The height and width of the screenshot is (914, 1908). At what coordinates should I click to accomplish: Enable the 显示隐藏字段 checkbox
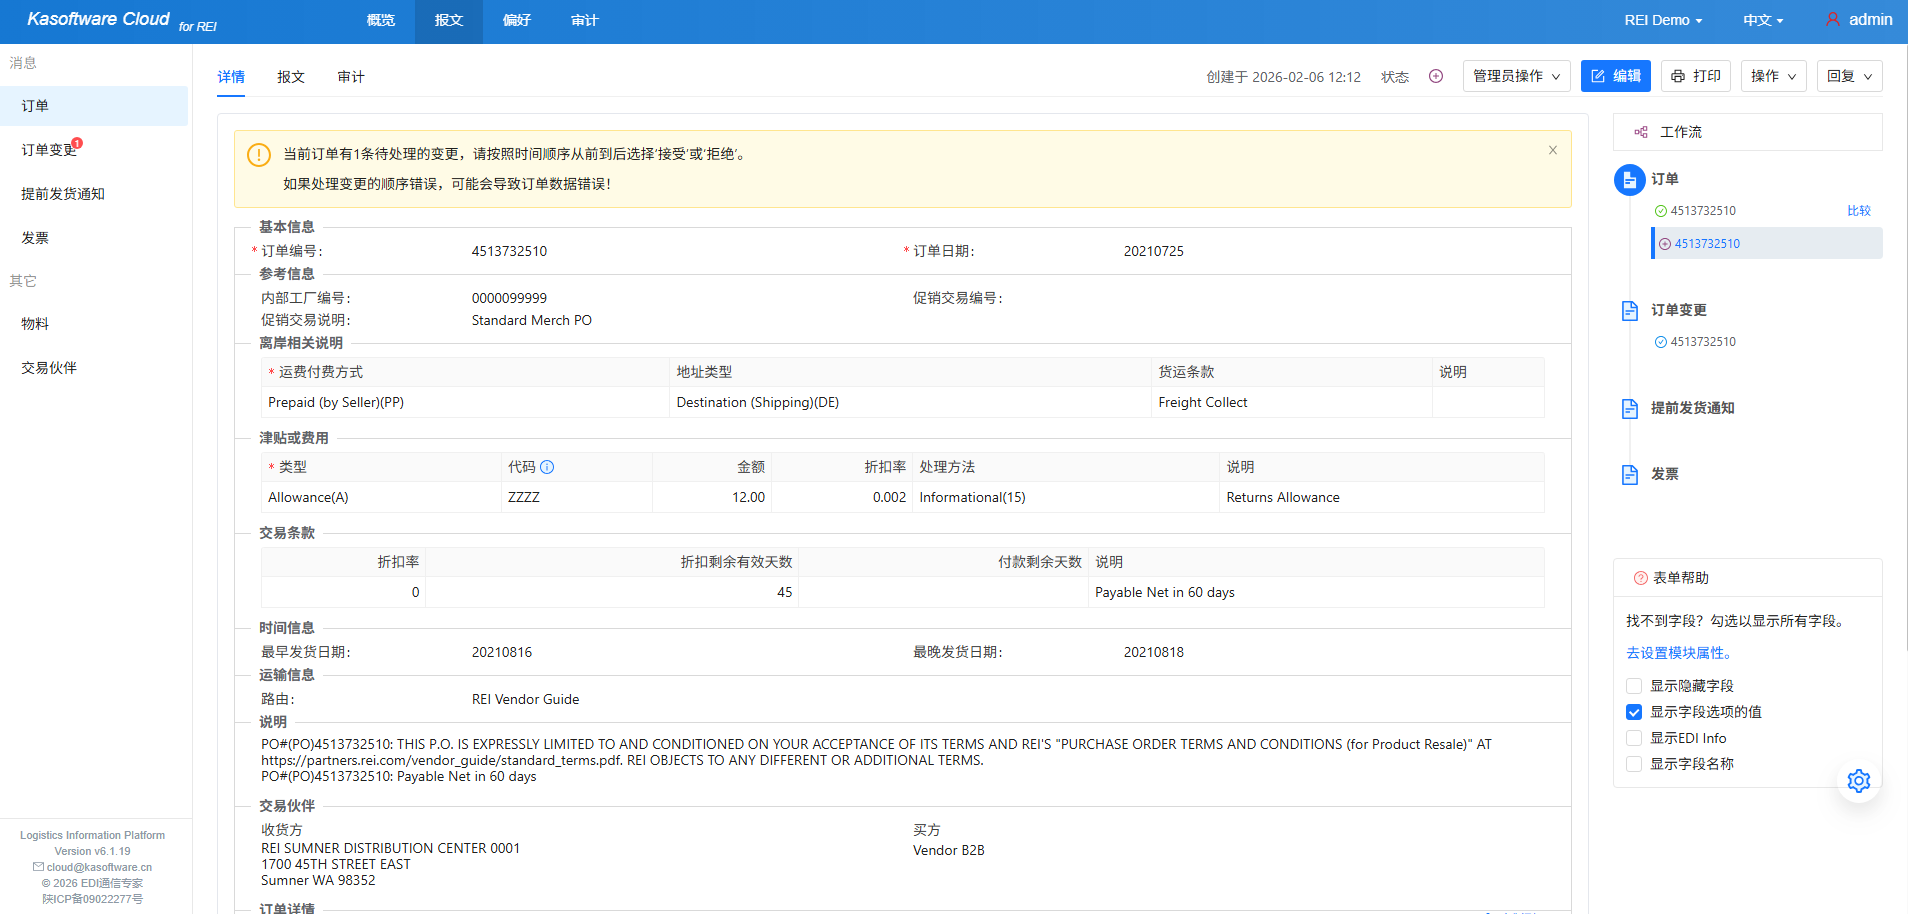1634,686
